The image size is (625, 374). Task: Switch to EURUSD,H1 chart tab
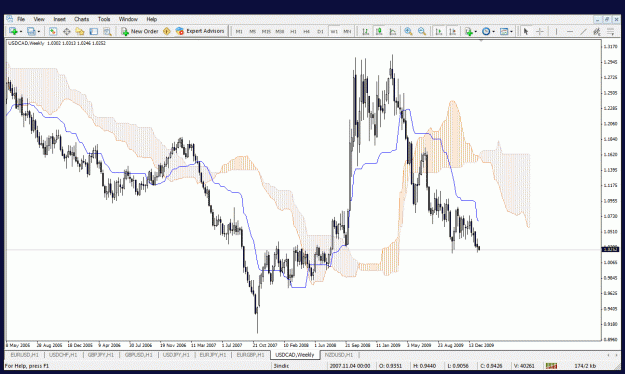click(x=24, y=355)
